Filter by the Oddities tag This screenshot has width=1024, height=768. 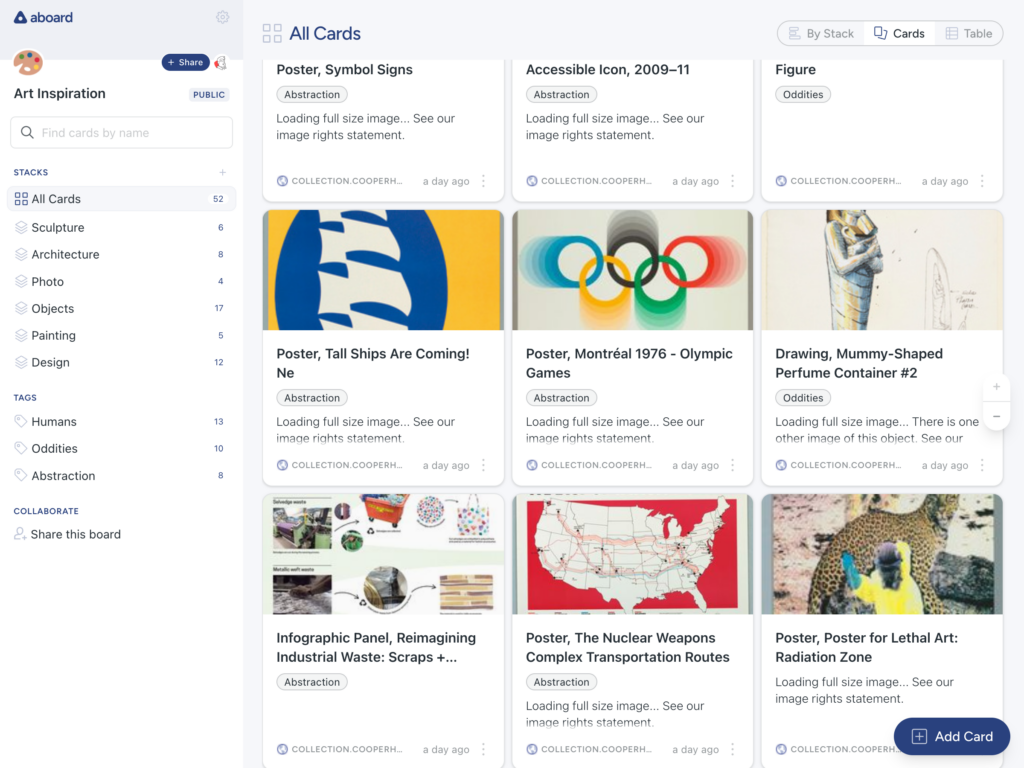[121, 448]
